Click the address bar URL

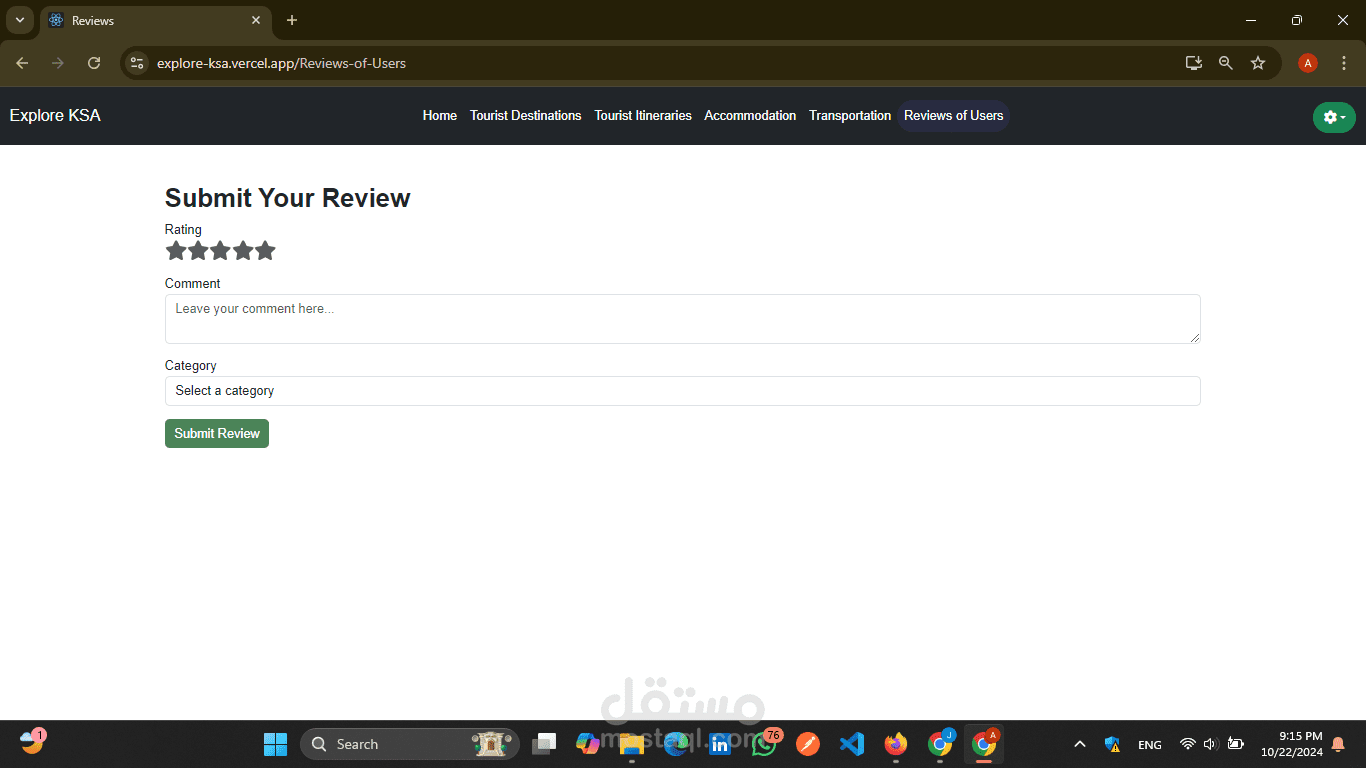tap(281, 63)
